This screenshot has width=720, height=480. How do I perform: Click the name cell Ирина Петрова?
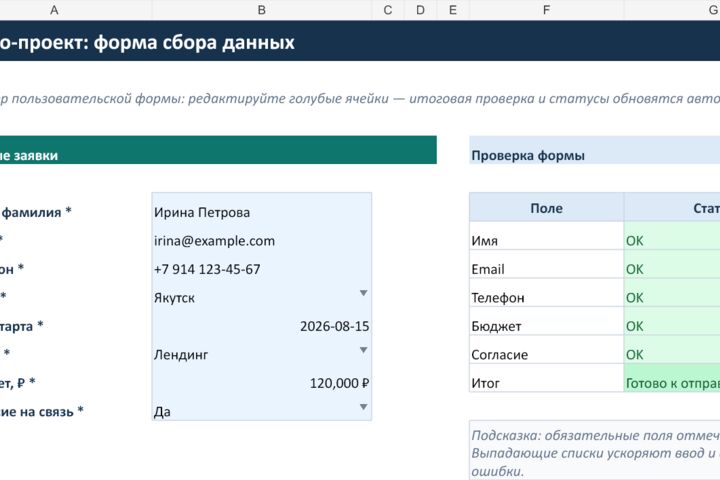coord(262,208)
